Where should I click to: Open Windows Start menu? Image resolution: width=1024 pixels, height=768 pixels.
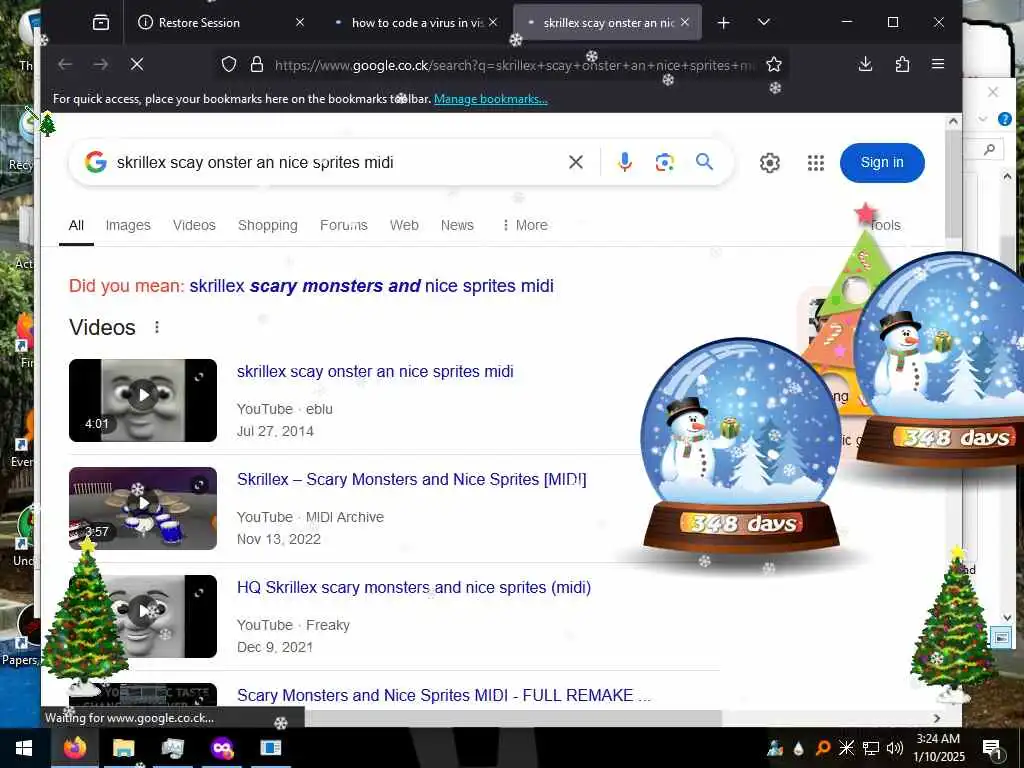[x=24, y=748]
